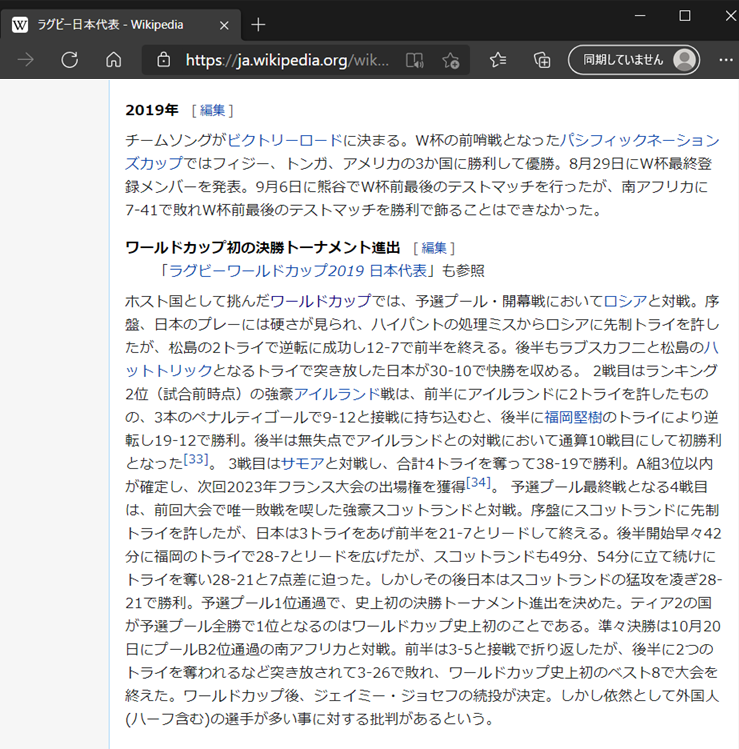Open immersive reader read-aloud icon
The width and height of the screenshot is (739, 749).
414,60
